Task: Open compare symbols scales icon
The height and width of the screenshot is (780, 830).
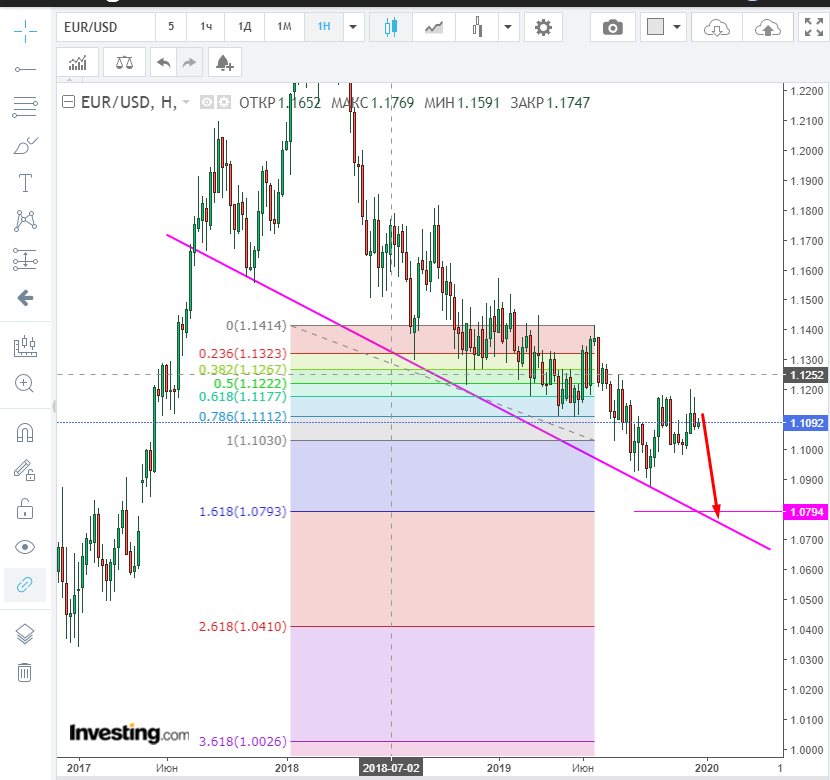Action: click(124, 63)
